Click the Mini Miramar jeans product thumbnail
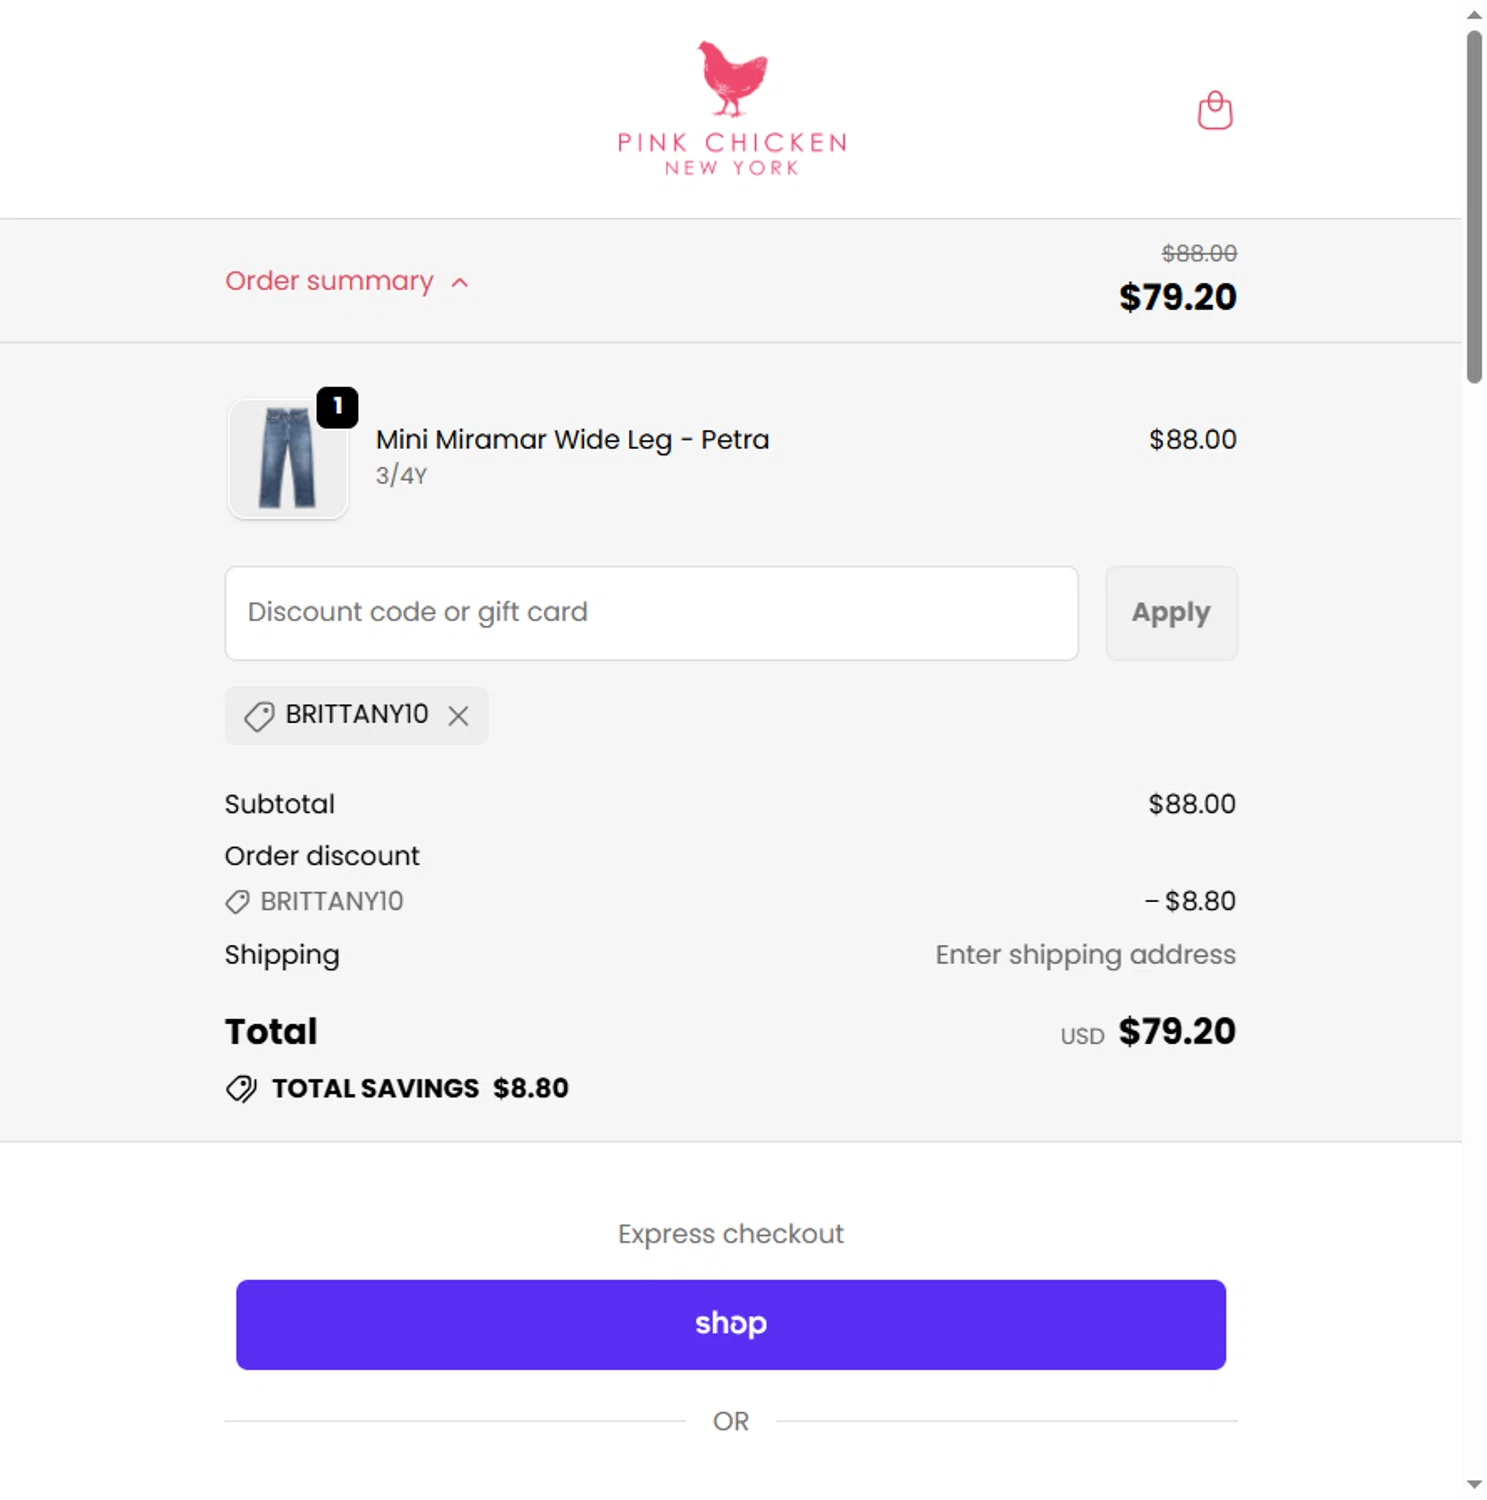The width and height of the screenshot is (1487, 1500). (x=287, y=459)
